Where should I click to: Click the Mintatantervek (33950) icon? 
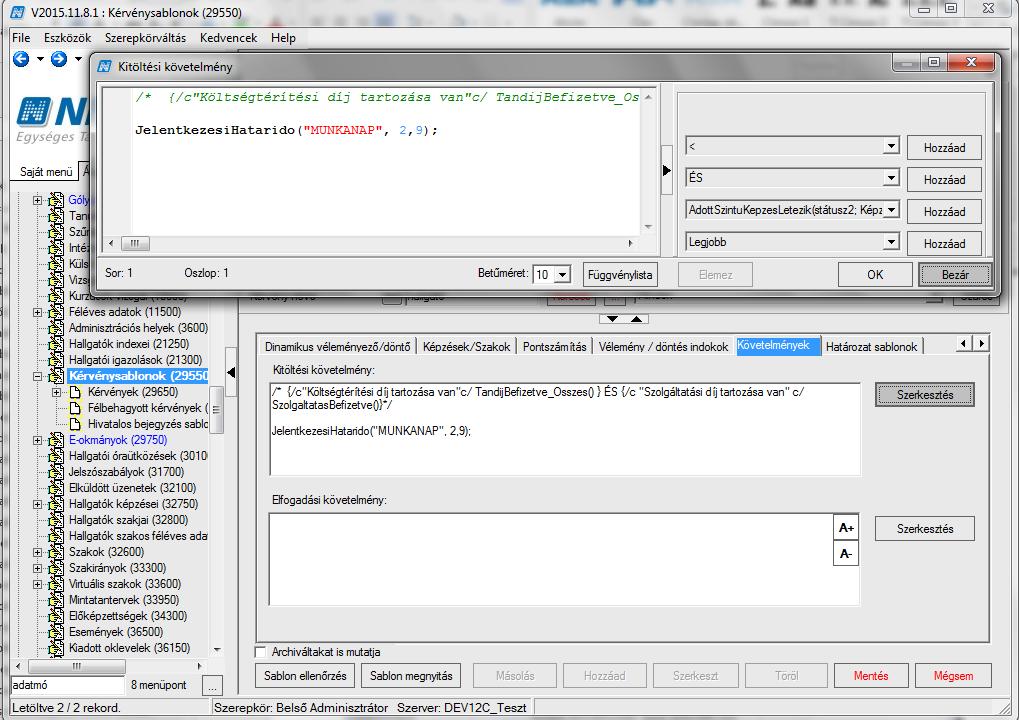click(57, 600)
